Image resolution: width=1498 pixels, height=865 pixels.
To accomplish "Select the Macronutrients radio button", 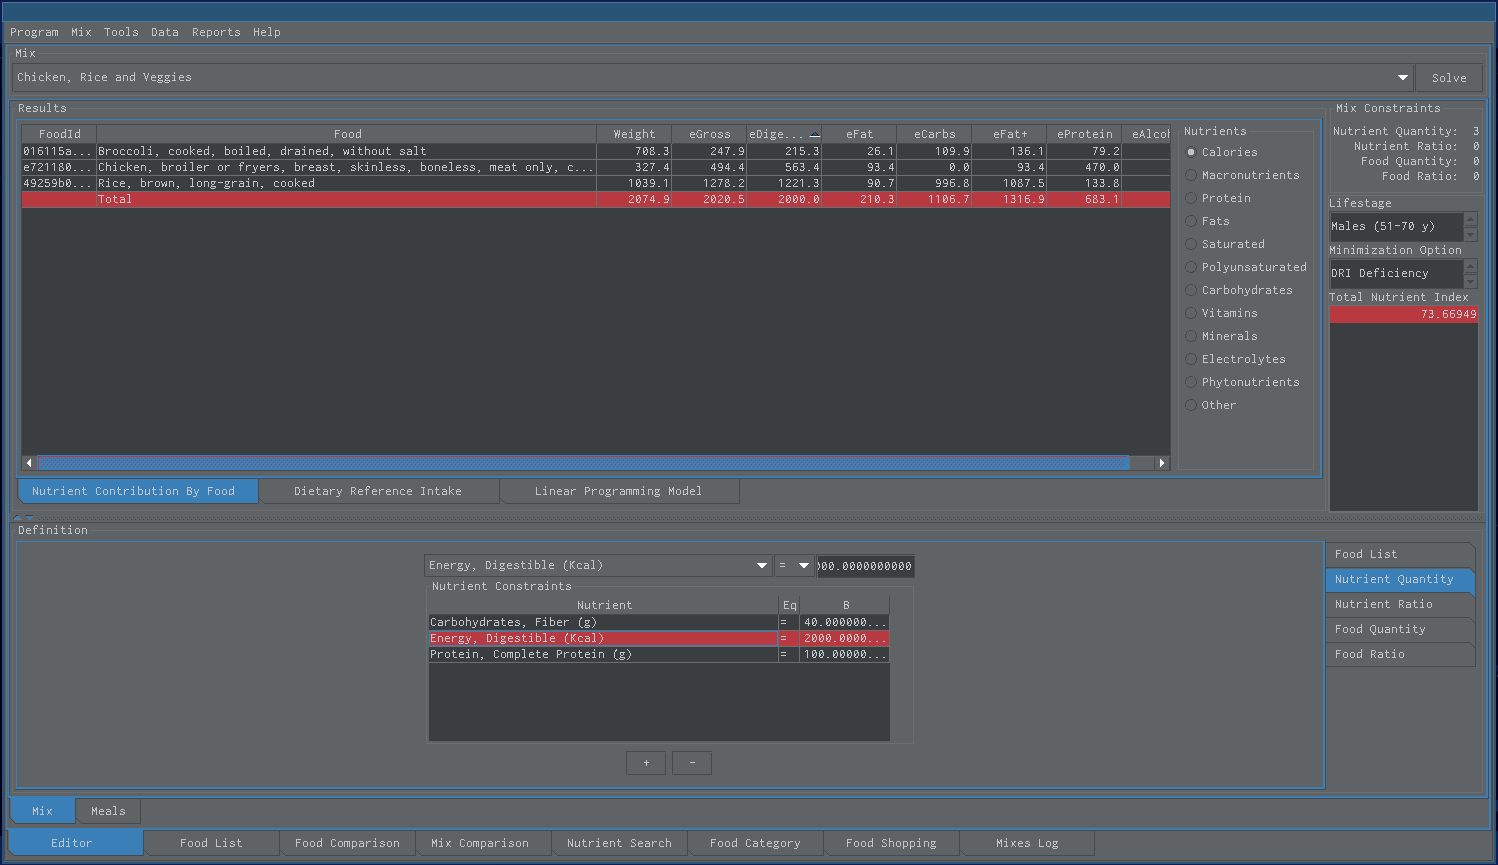I will coord(1191,175).
